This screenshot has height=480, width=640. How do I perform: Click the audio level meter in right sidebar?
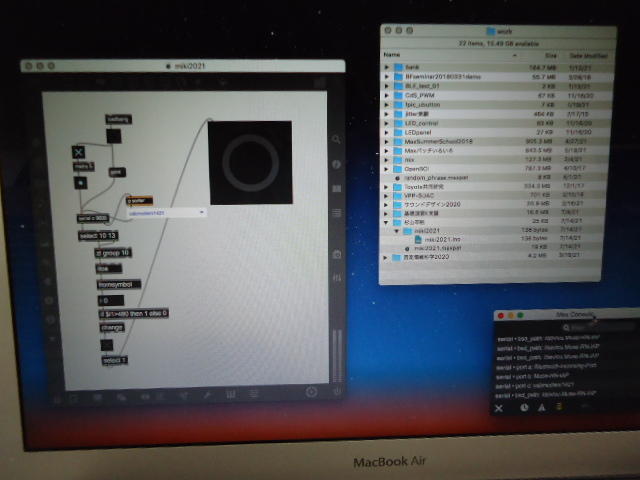coord(337,355)
